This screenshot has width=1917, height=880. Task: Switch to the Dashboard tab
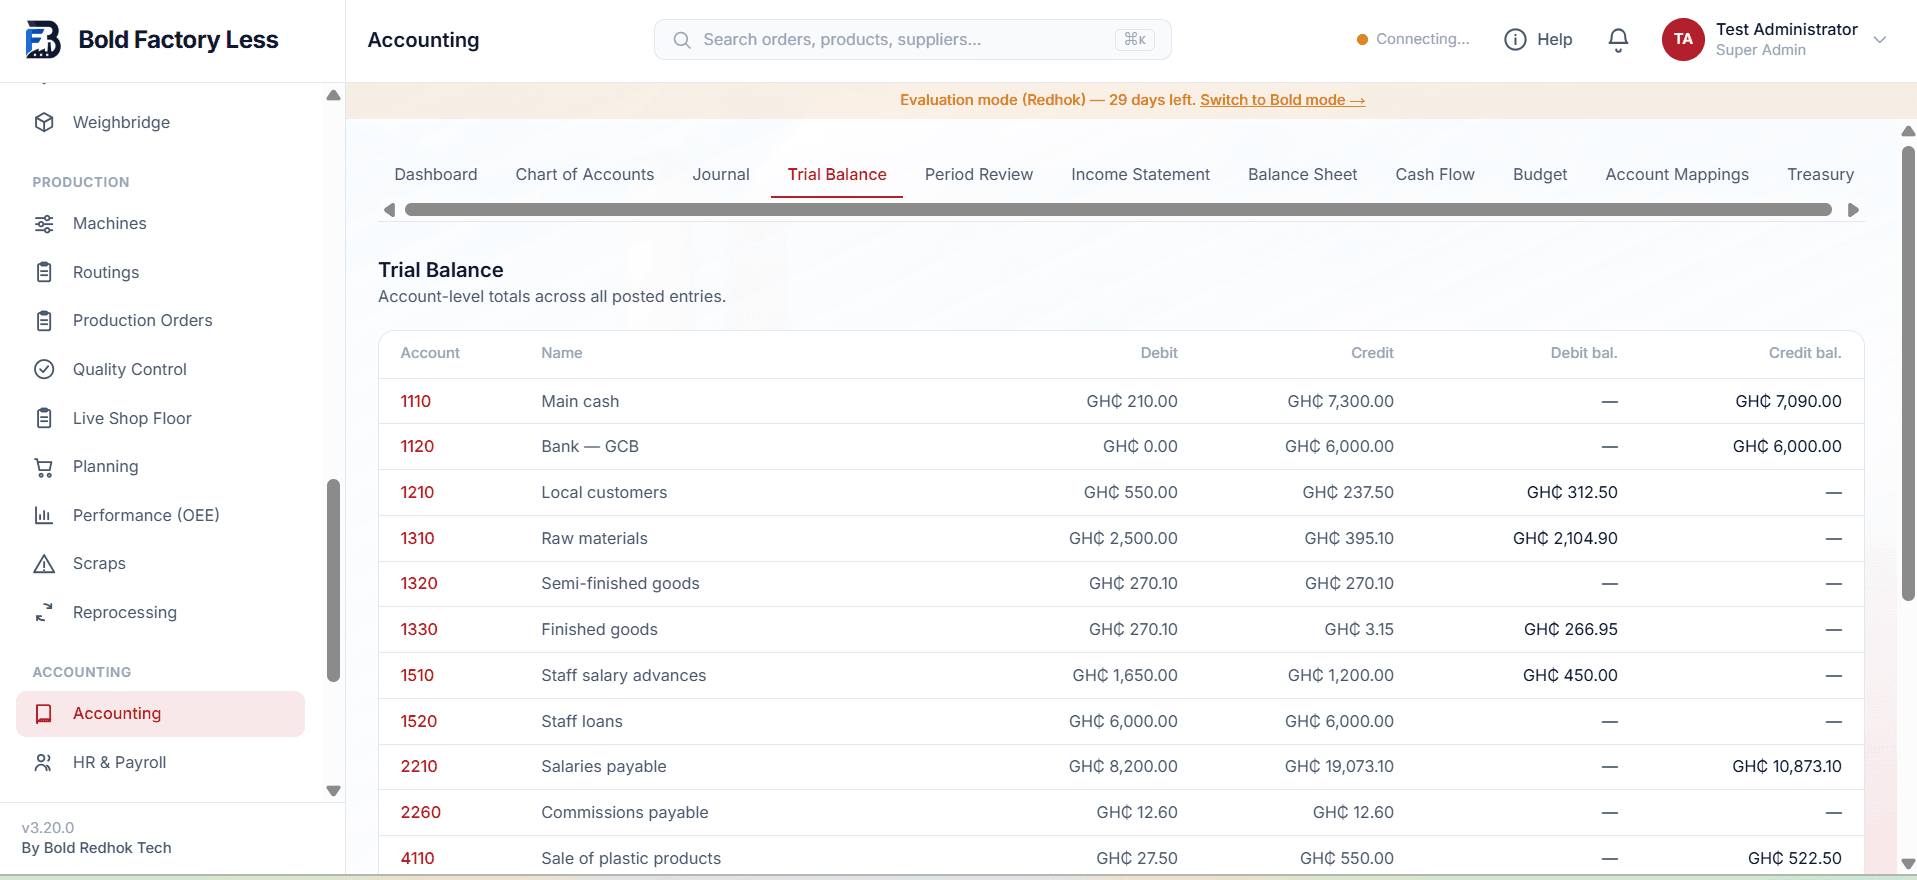pyautogui.click(x=436, y=174)
